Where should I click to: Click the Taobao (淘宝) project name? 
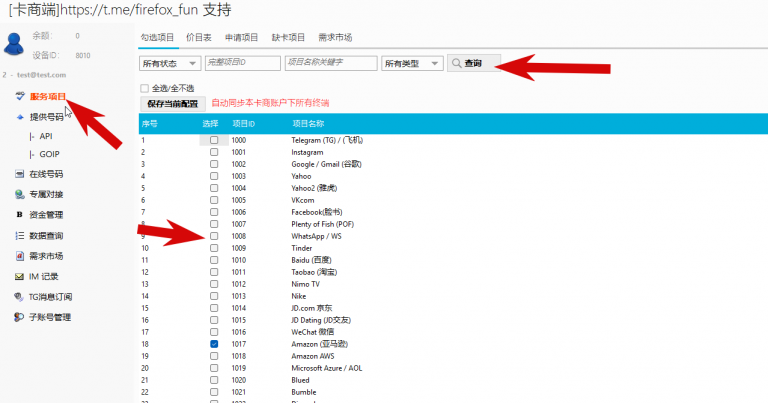(314, 272)
